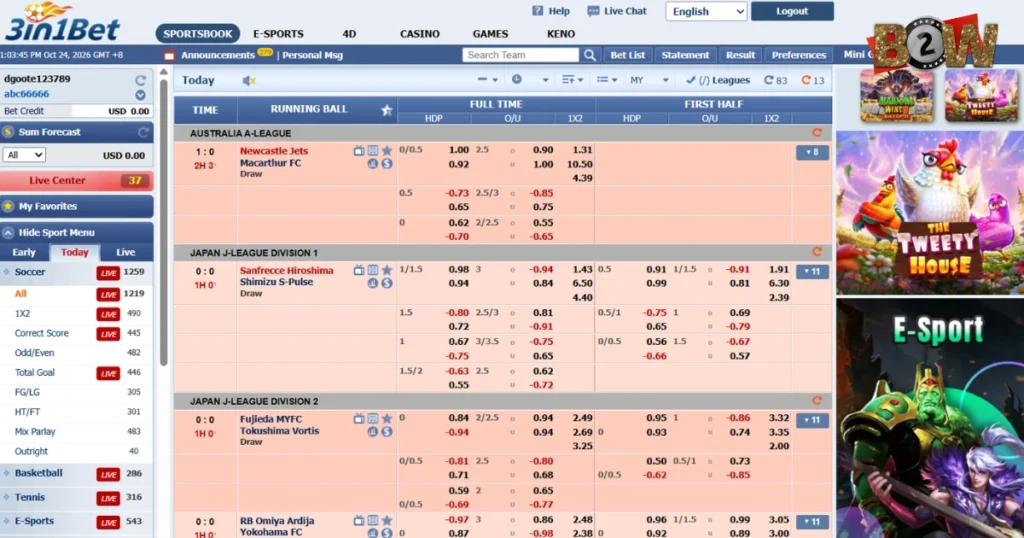Open the Live Center button
The image size is (1024, 538).
(x=76, y=181)
